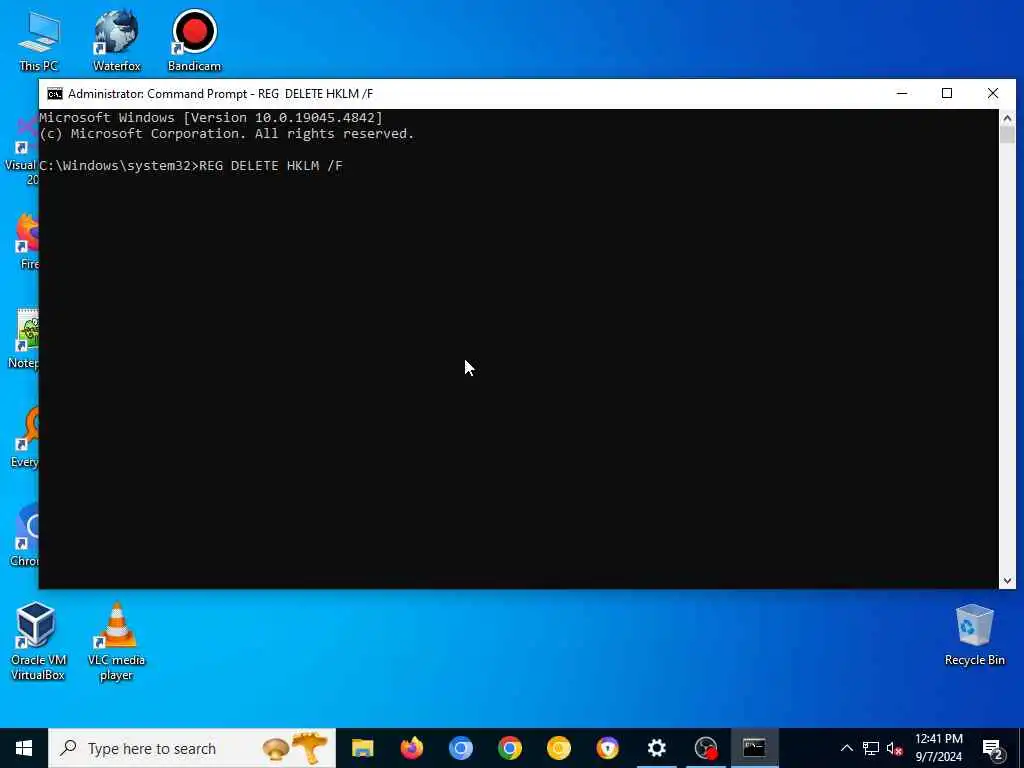1024x768 pixels.
Task: Open Settings gear in the taskbar
Action: 656,748
